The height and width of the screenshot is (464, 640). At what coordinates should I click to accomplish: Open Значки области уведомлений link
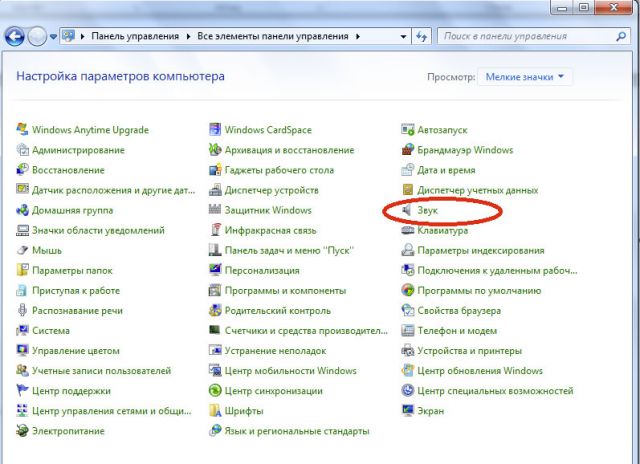coord(98,230)
